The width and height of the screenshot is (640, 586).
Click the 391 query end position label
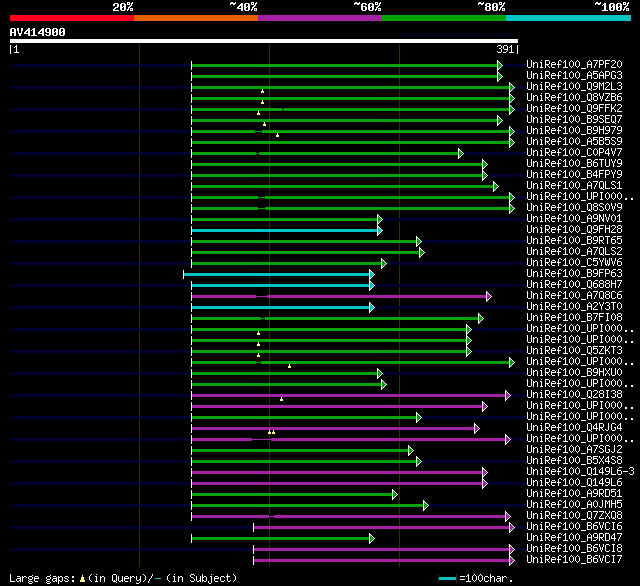505,49
